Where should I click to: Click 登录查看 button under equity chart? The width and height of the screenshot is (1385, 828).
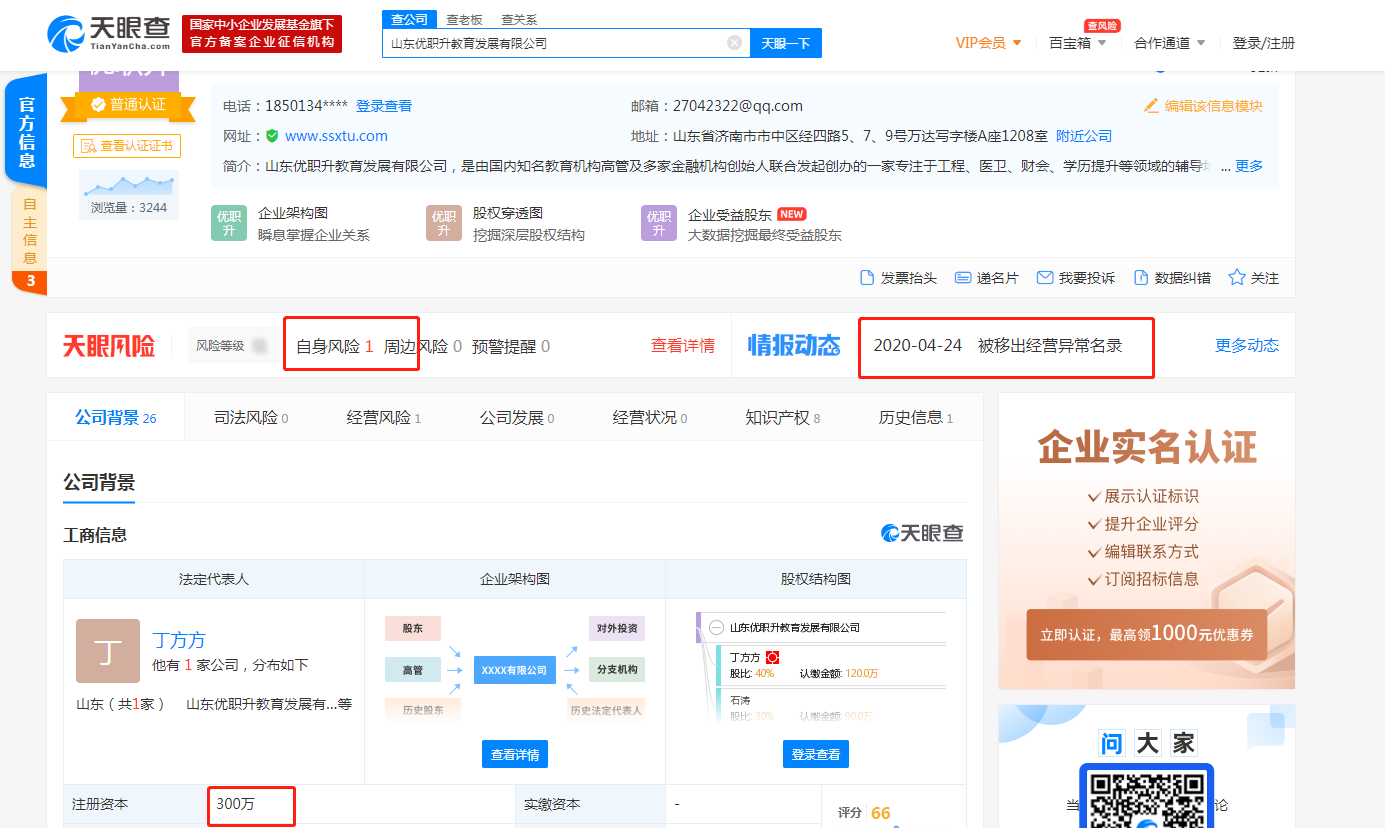pyautogui.click(x=816, y=754)
